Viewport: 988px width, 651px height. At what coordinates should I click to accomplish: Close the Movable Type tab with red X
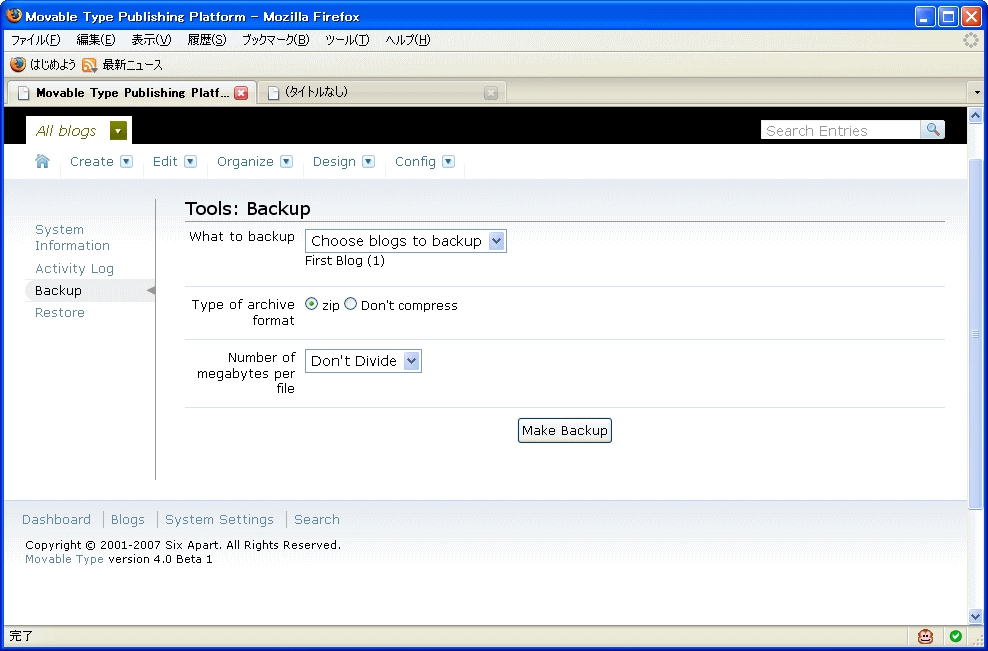[x=241, y=93]
